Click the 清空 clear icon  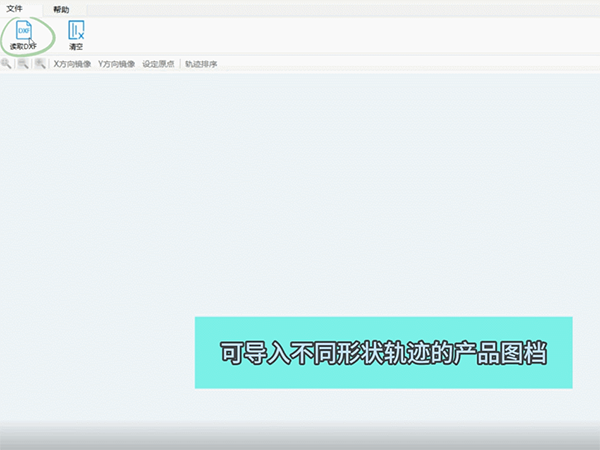coord(76,30)
